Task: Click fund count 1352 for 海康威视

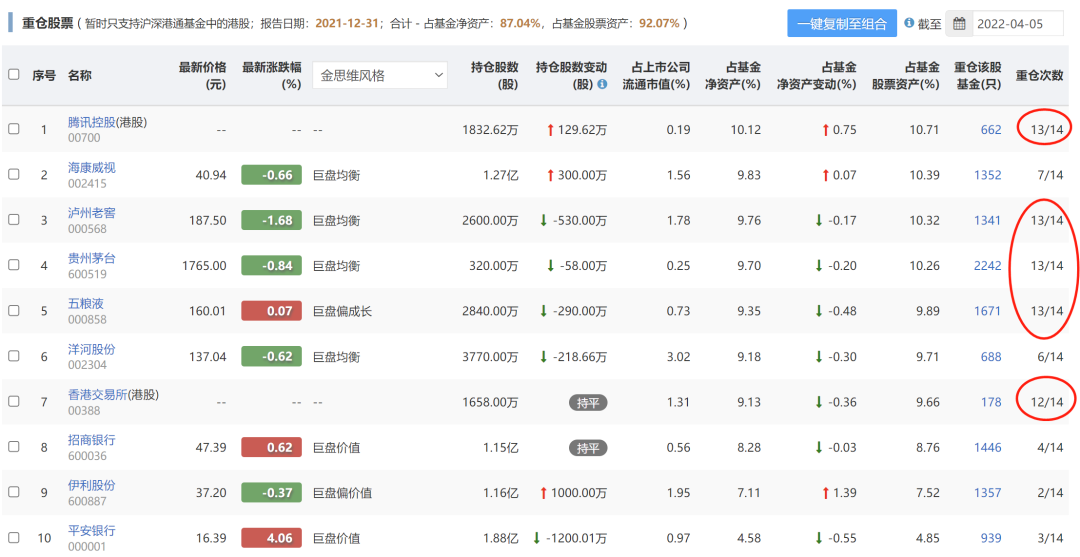Action: [x=987, y=175]
